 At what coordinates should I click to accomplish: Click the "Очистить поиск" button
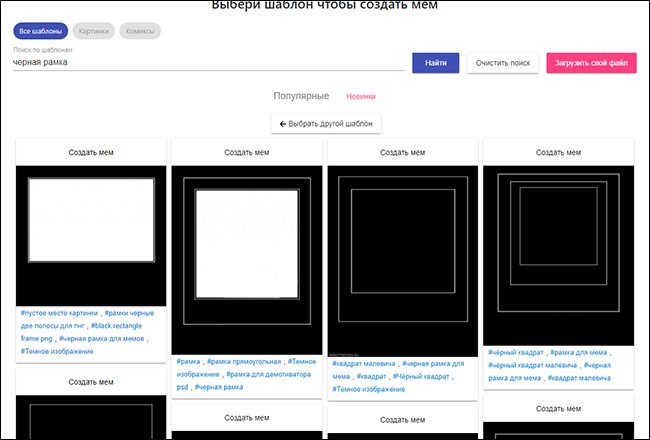502,63
